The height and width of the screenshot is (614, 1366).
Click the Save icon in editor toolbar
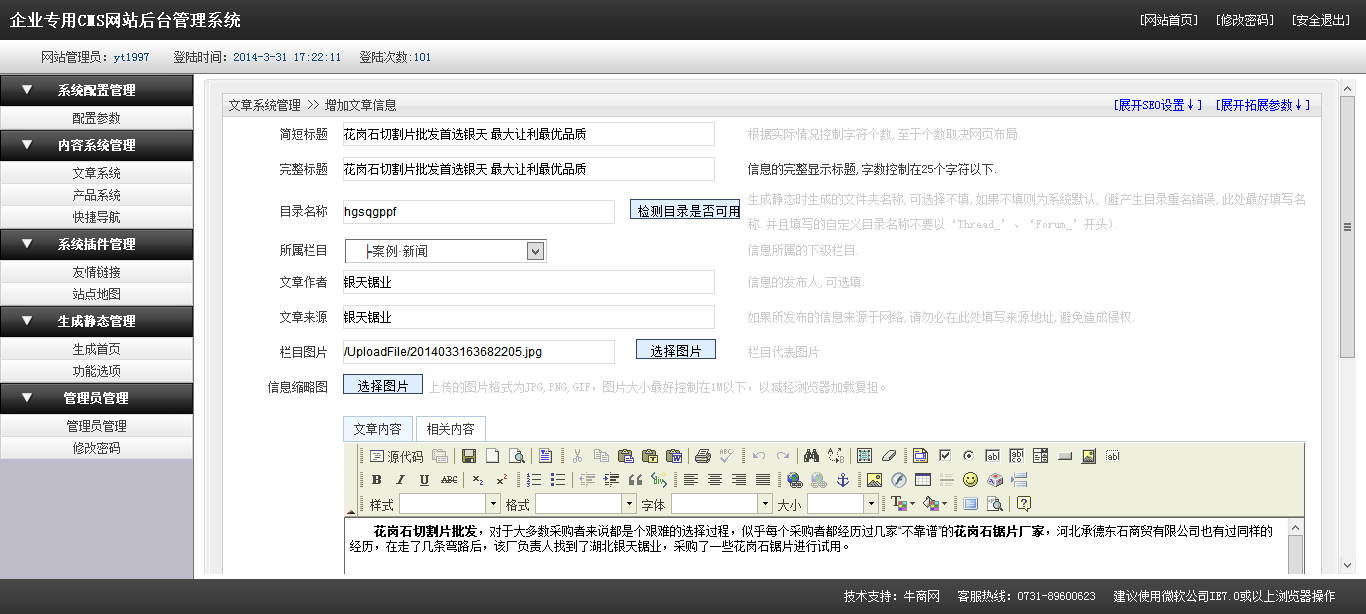(x=468, y=456)
